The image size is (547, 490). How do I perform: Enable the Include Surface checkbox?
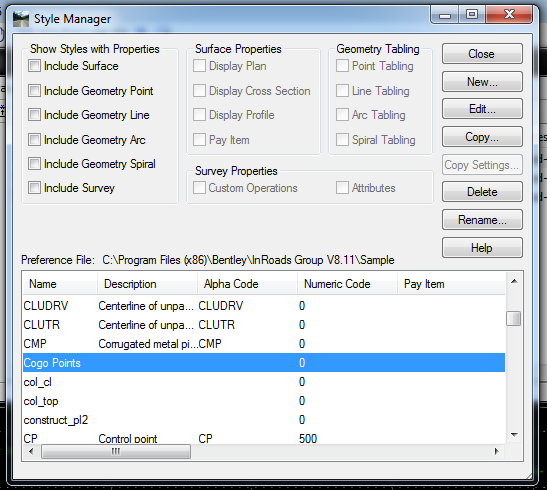(34, 66)
